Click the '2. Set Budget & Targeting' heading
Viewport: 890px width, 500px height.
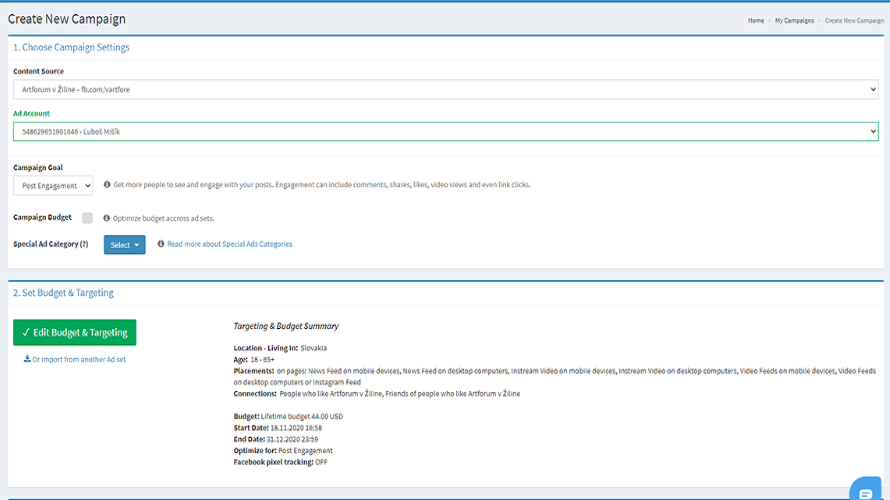(x=63, y=293)
